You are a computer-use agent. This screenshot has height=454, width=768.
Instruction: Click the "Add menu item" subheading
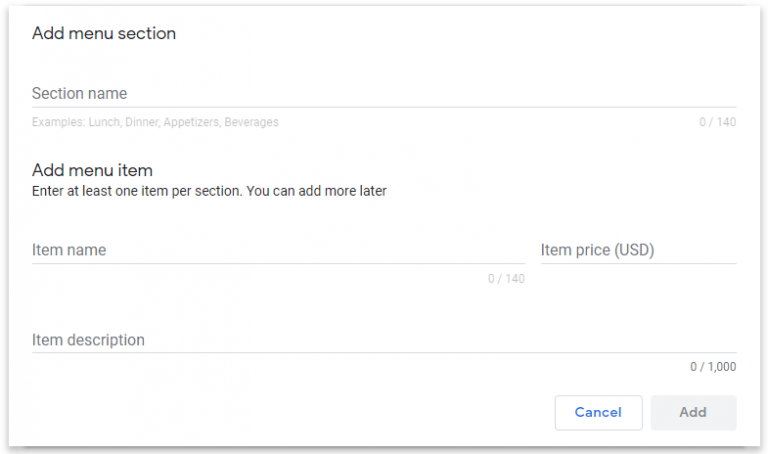92,171
